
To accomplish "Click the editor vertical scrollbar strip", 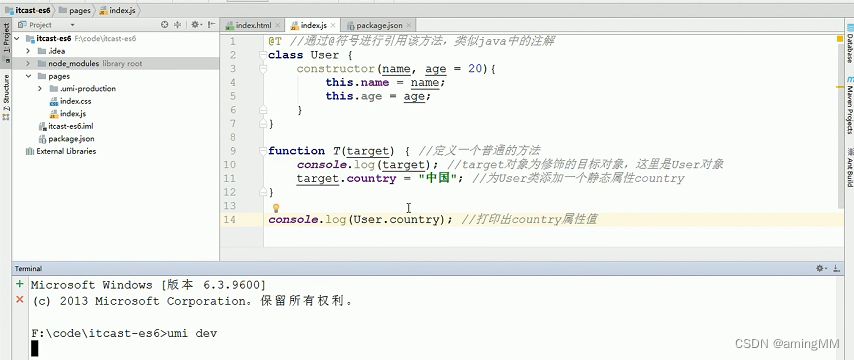I will [840, 125].
